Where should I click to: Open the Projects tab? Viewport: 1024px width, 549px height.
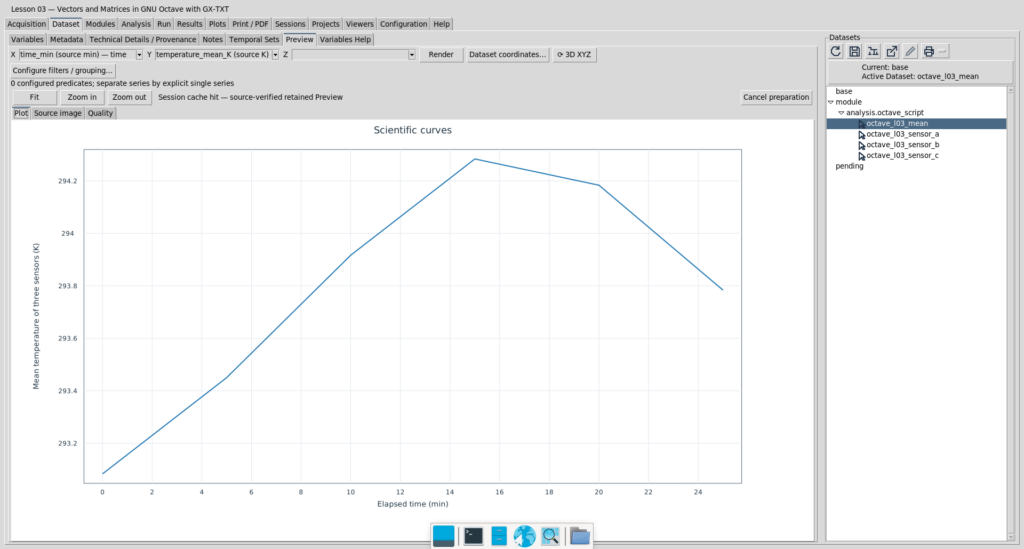(x=325, y=24)
